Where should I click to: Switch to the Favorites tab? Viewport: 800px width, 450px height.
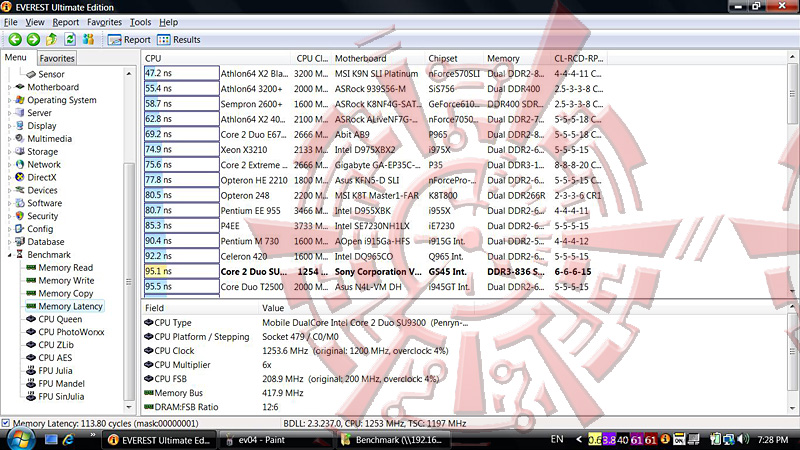57,58
